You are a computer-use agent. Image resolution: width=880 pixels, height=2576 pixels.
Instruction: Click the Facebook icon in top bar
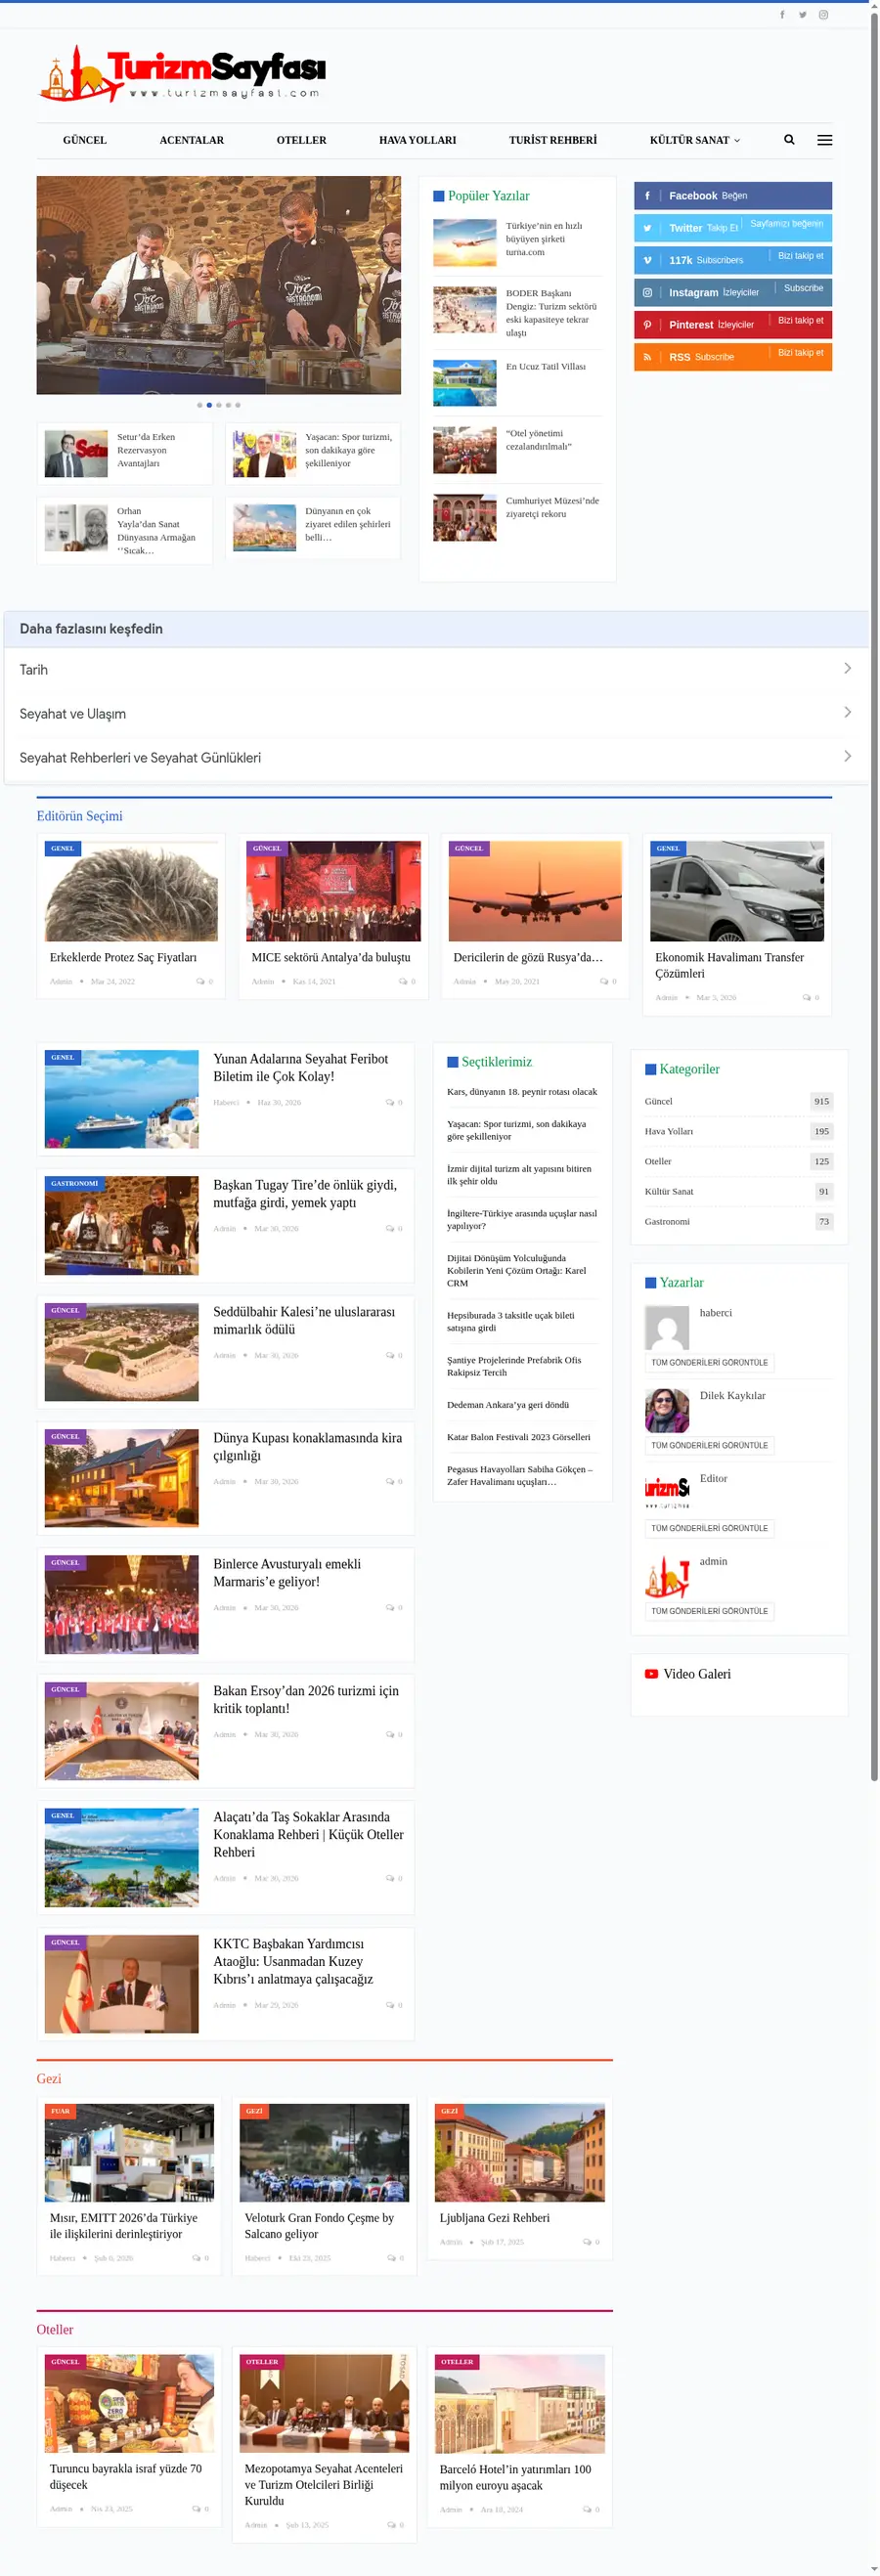pyautogui.click(x=782, y=15)
